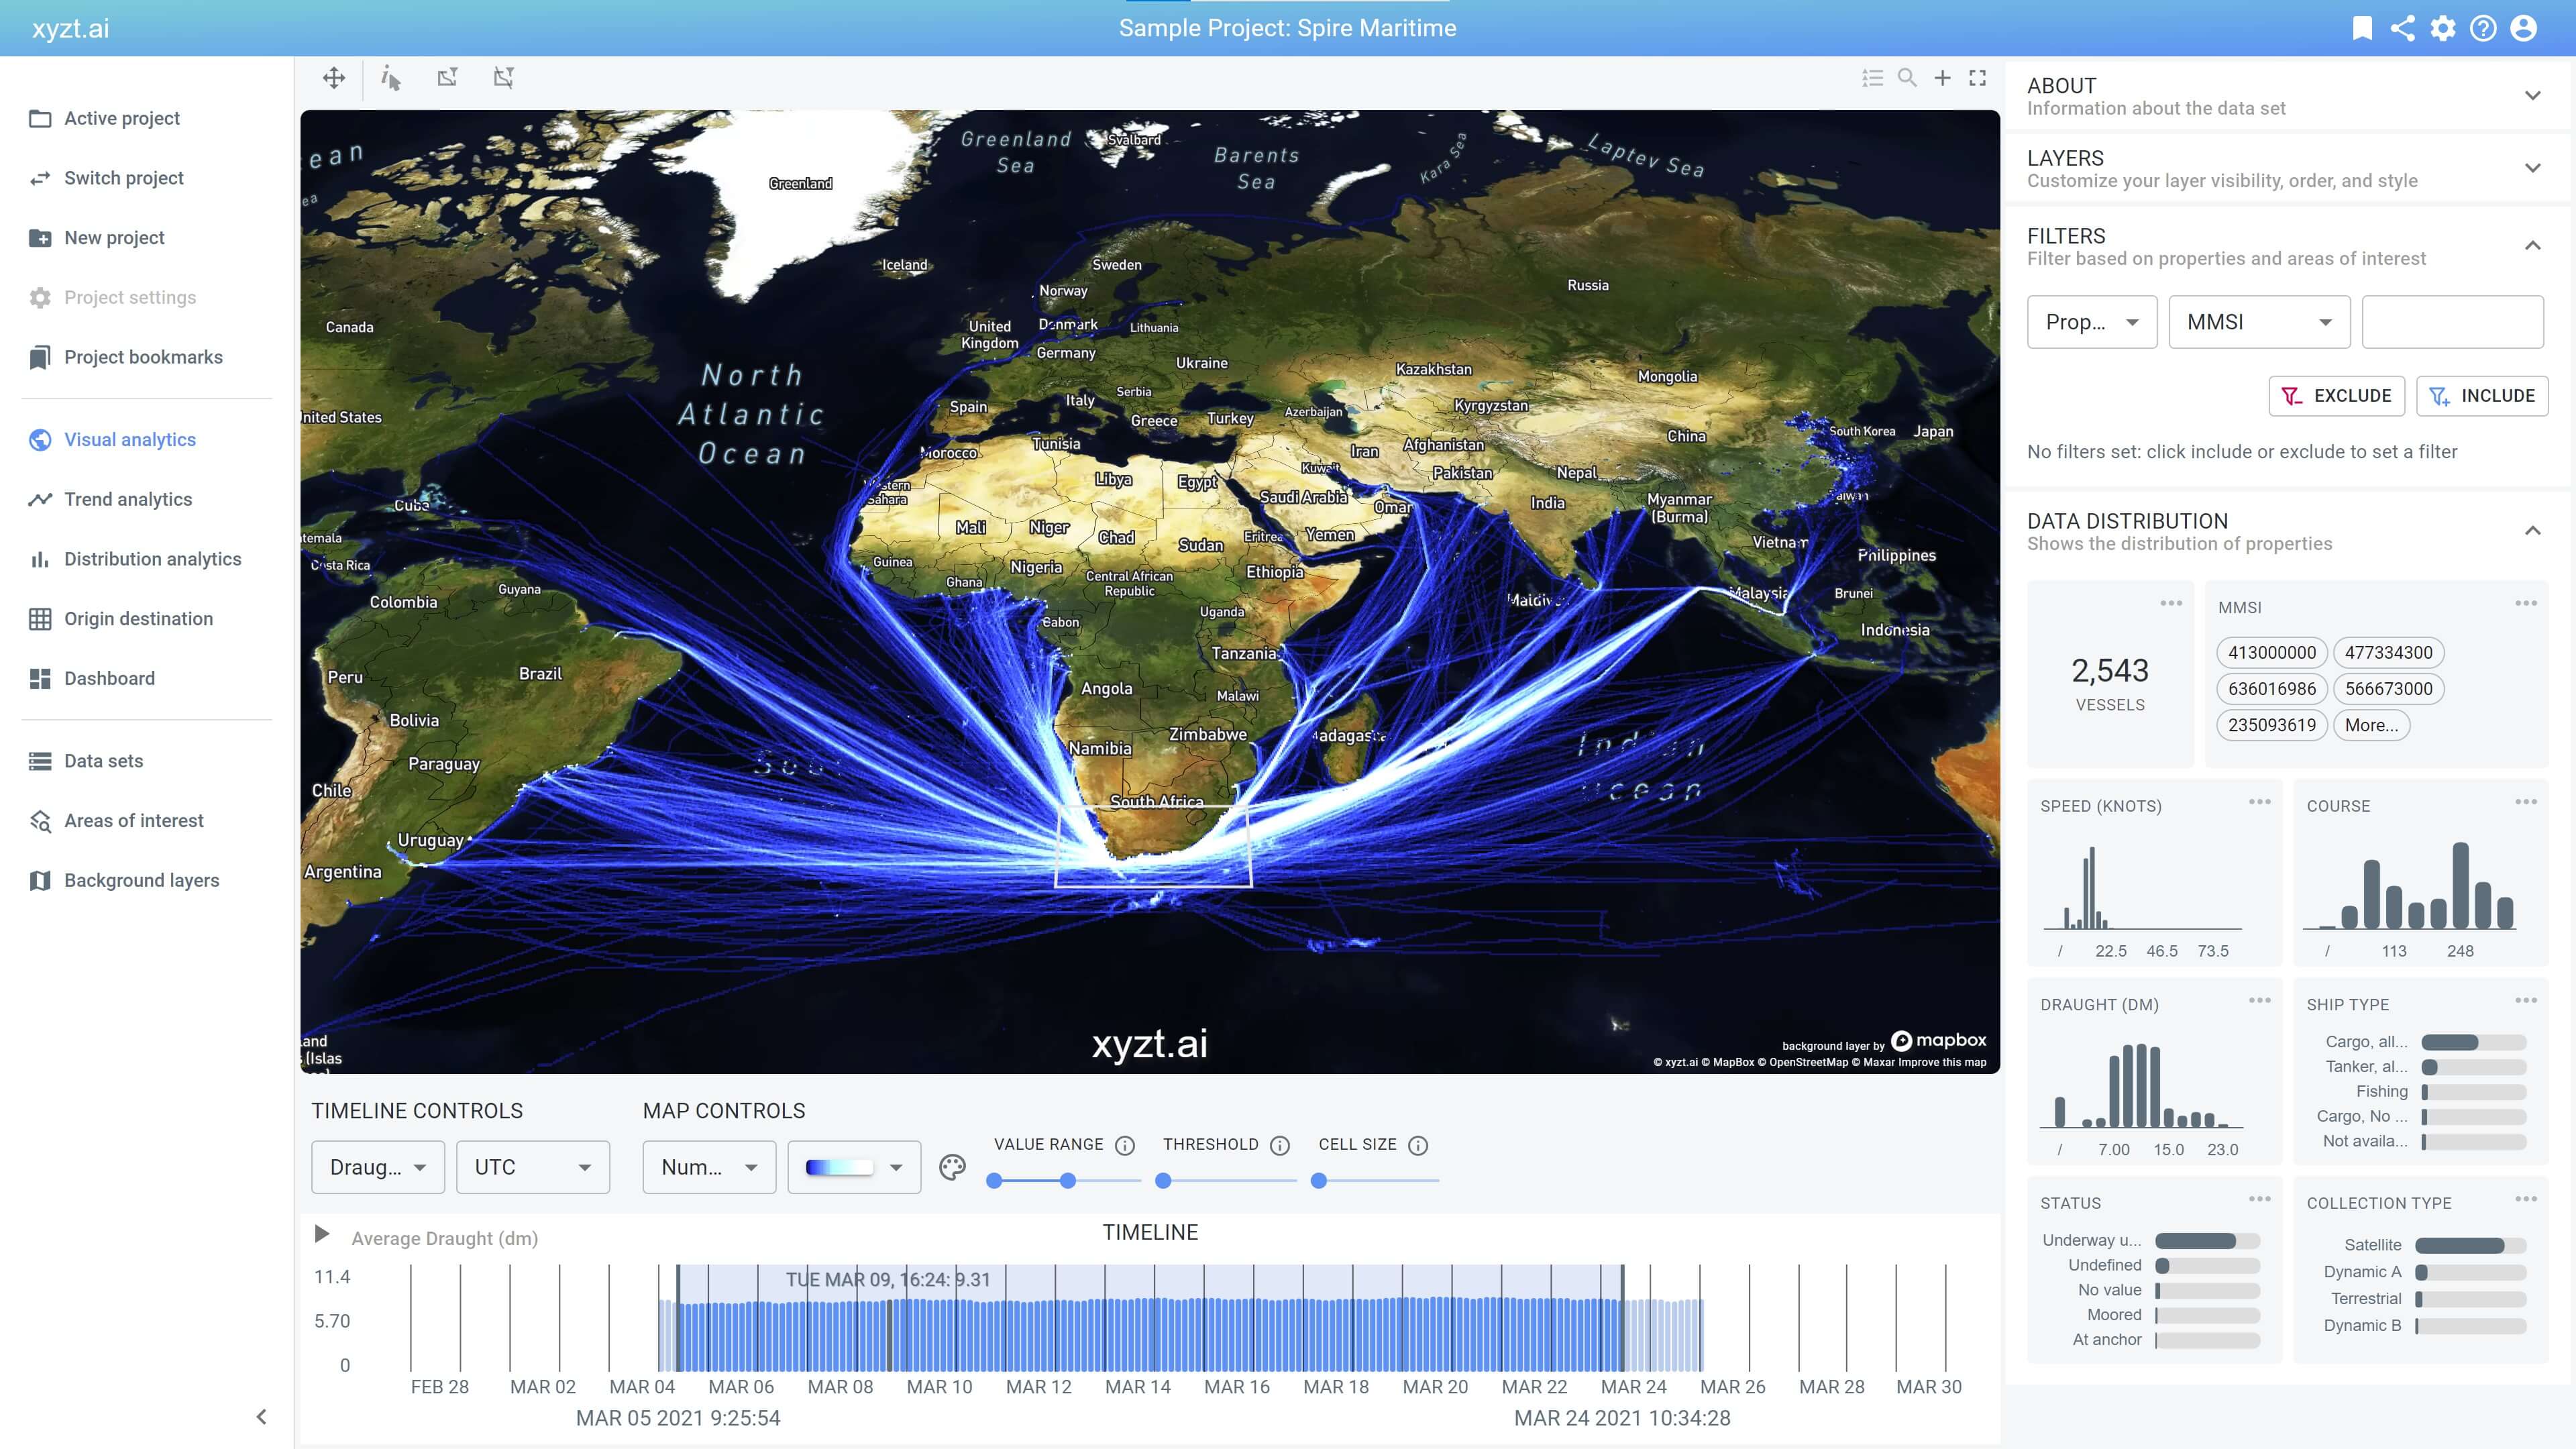Choose the polygon area selection tool
The height and width of the screenshot is (1449, 2576).
pyautogui.click(x=447, y=77)
